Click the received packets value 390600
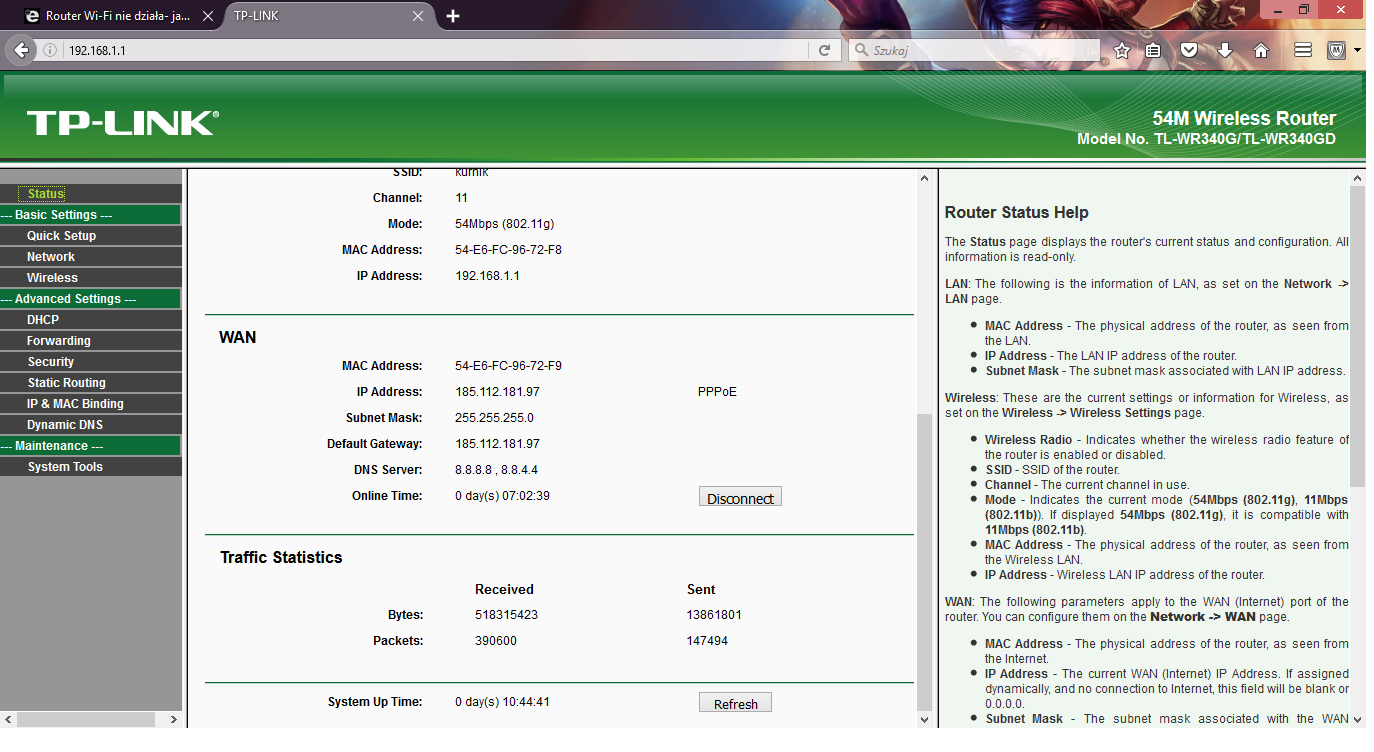 pyautogui.click(x=496, y=641)
